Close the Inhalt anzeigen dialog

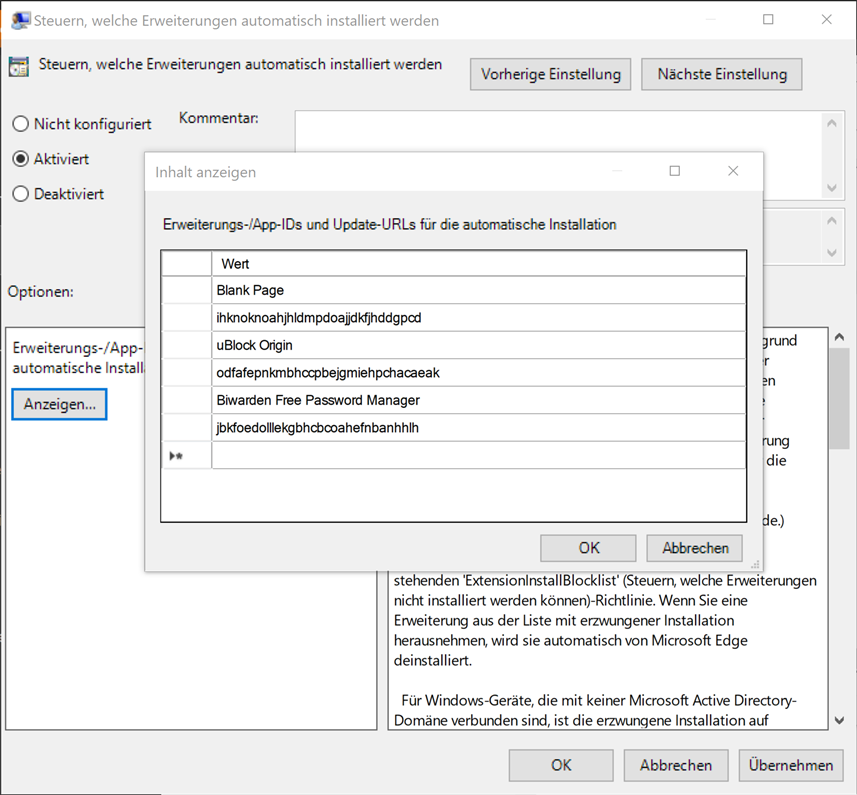click(x=733, y=171)
